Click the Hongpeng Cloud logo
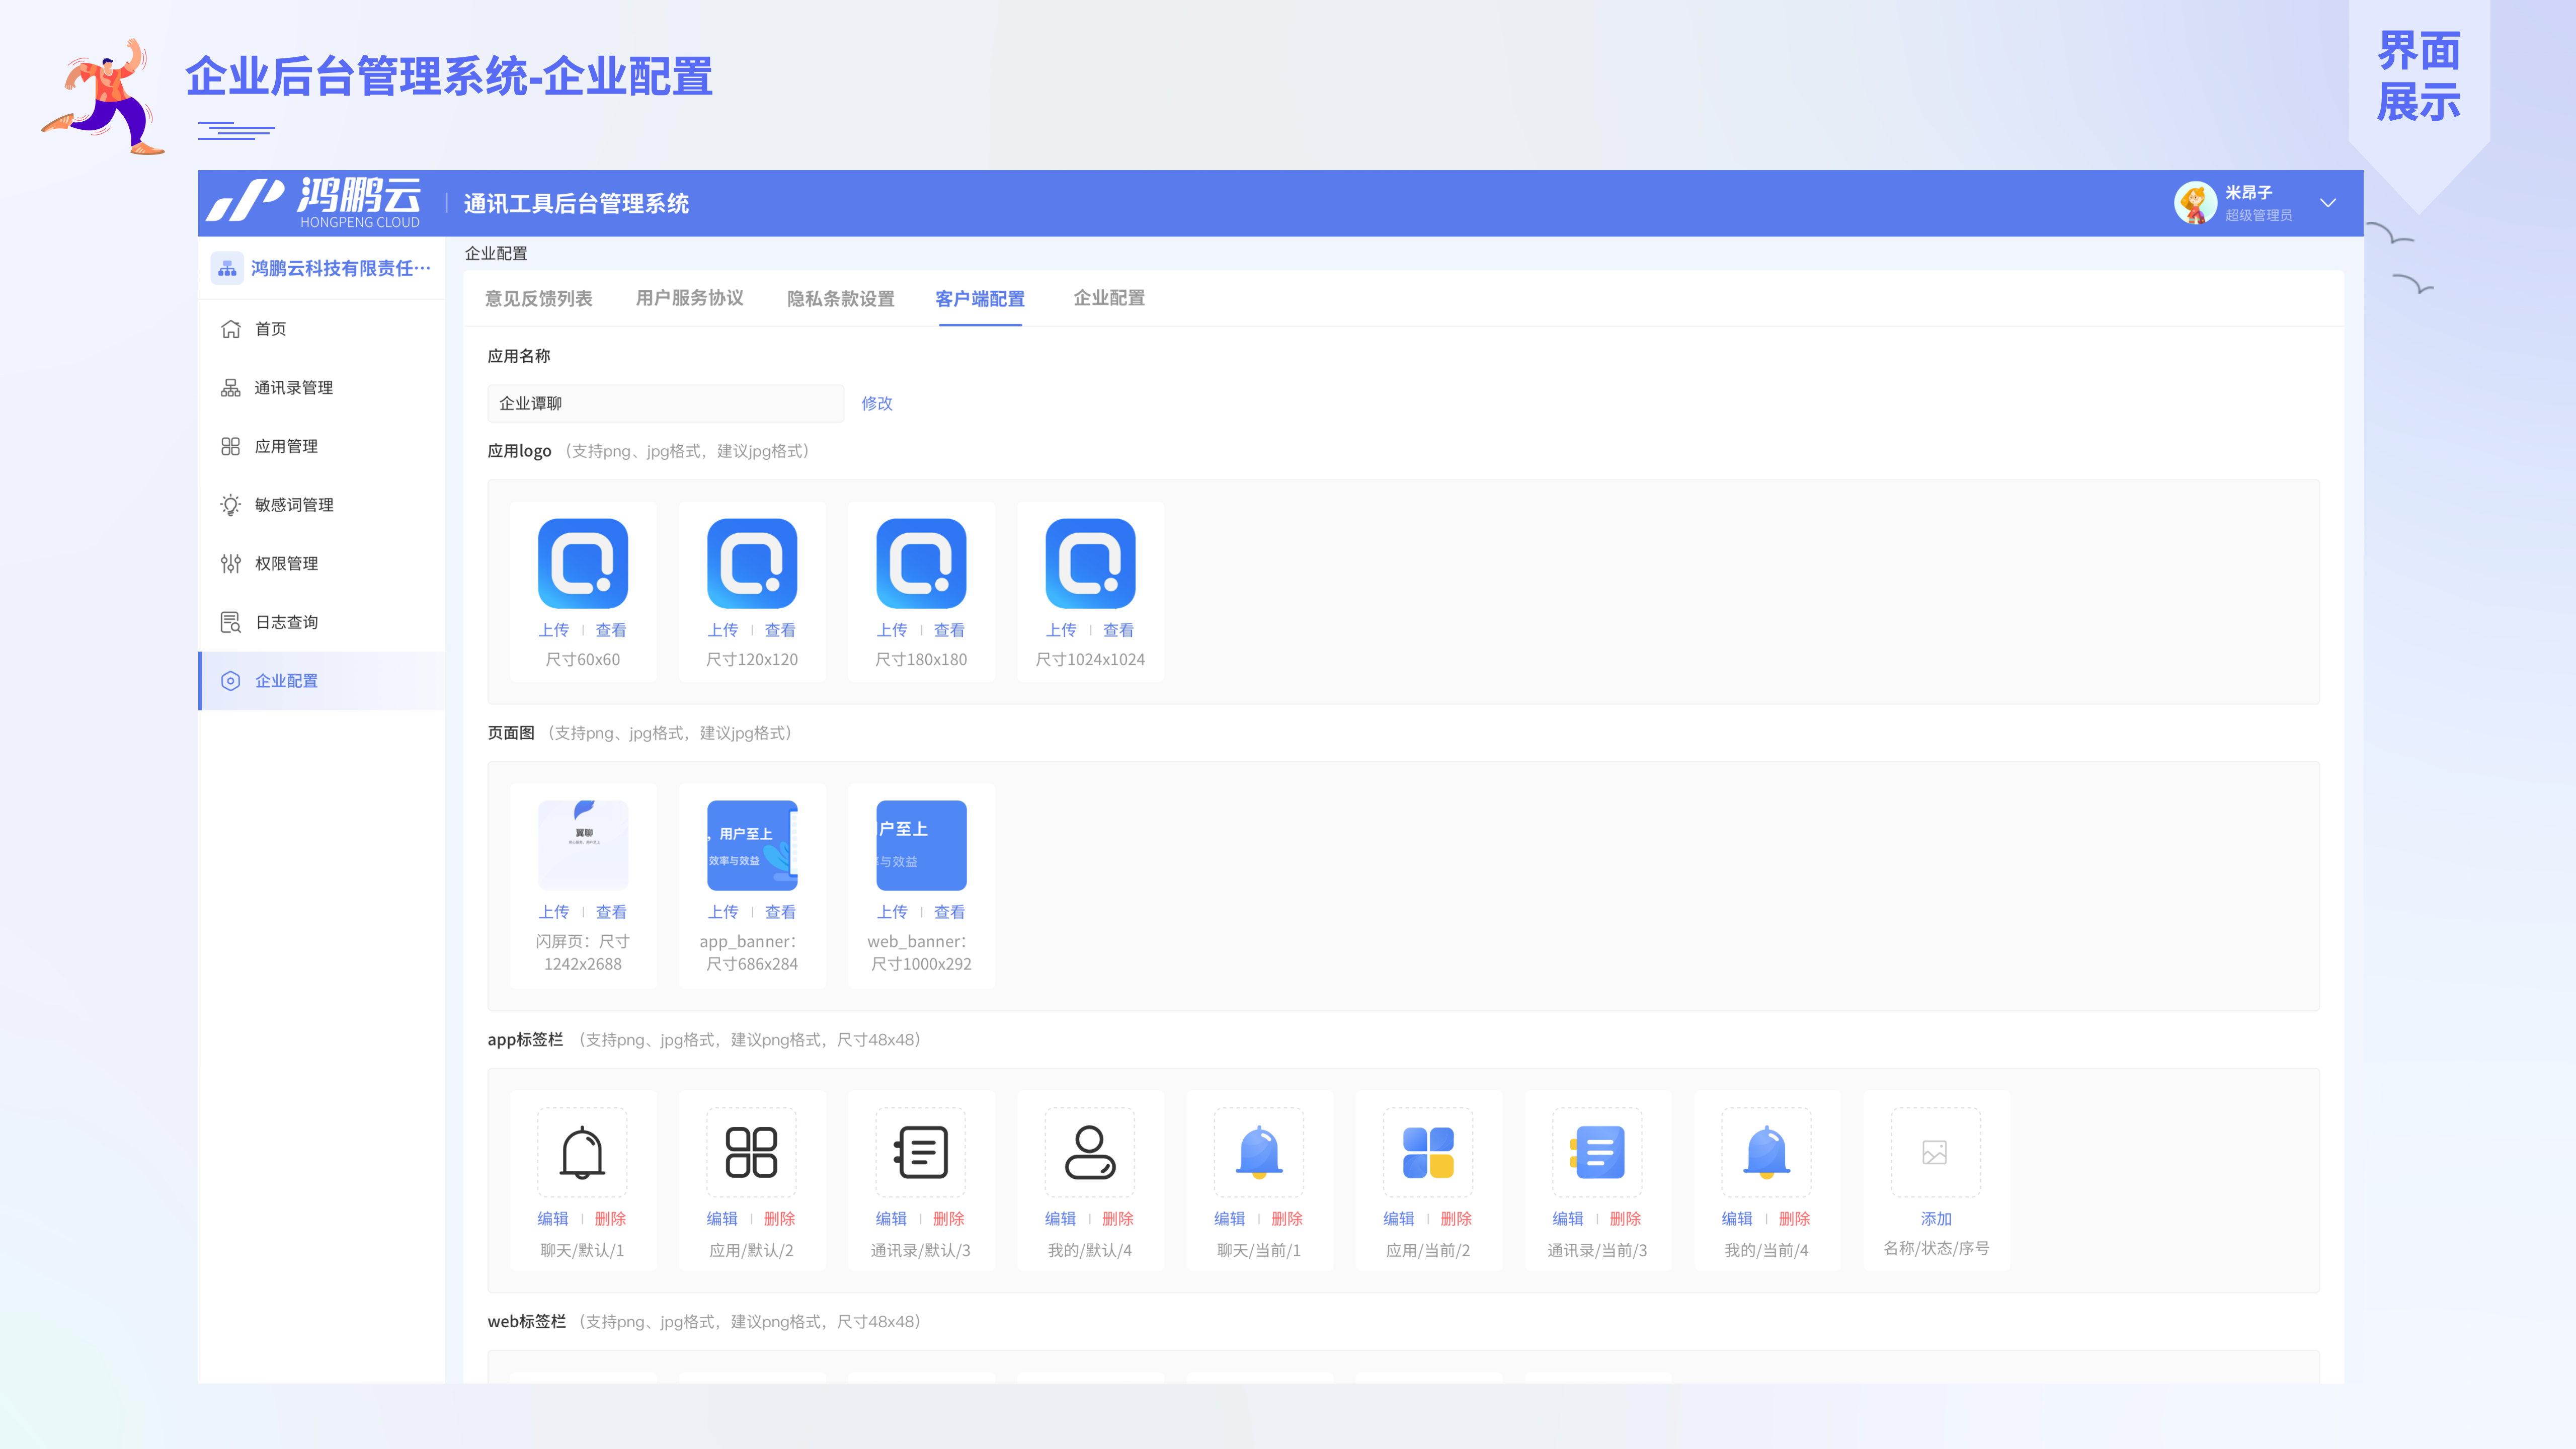This screenshot has height=1449, width=2576. coord(314,203)
